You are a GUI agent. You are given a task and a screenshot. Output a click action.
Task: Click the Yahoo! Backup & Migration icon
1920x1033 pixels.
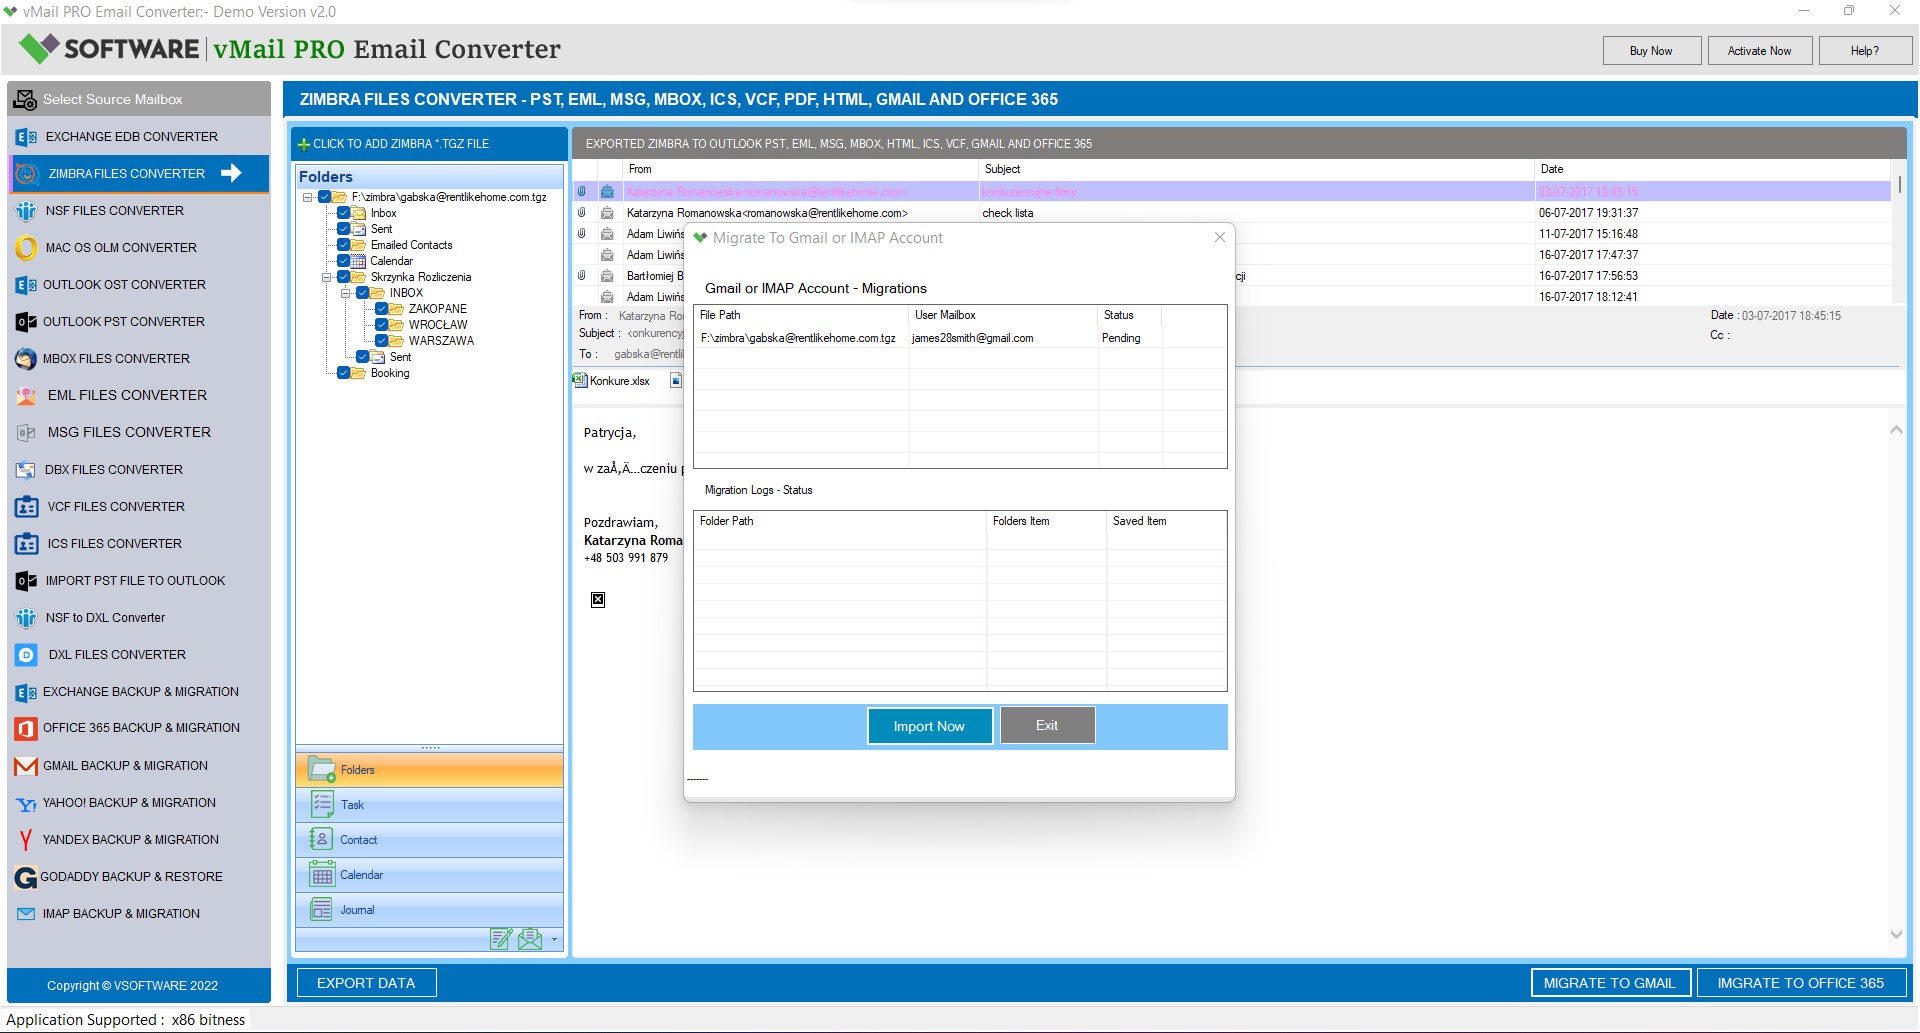[x=26, y=803]
